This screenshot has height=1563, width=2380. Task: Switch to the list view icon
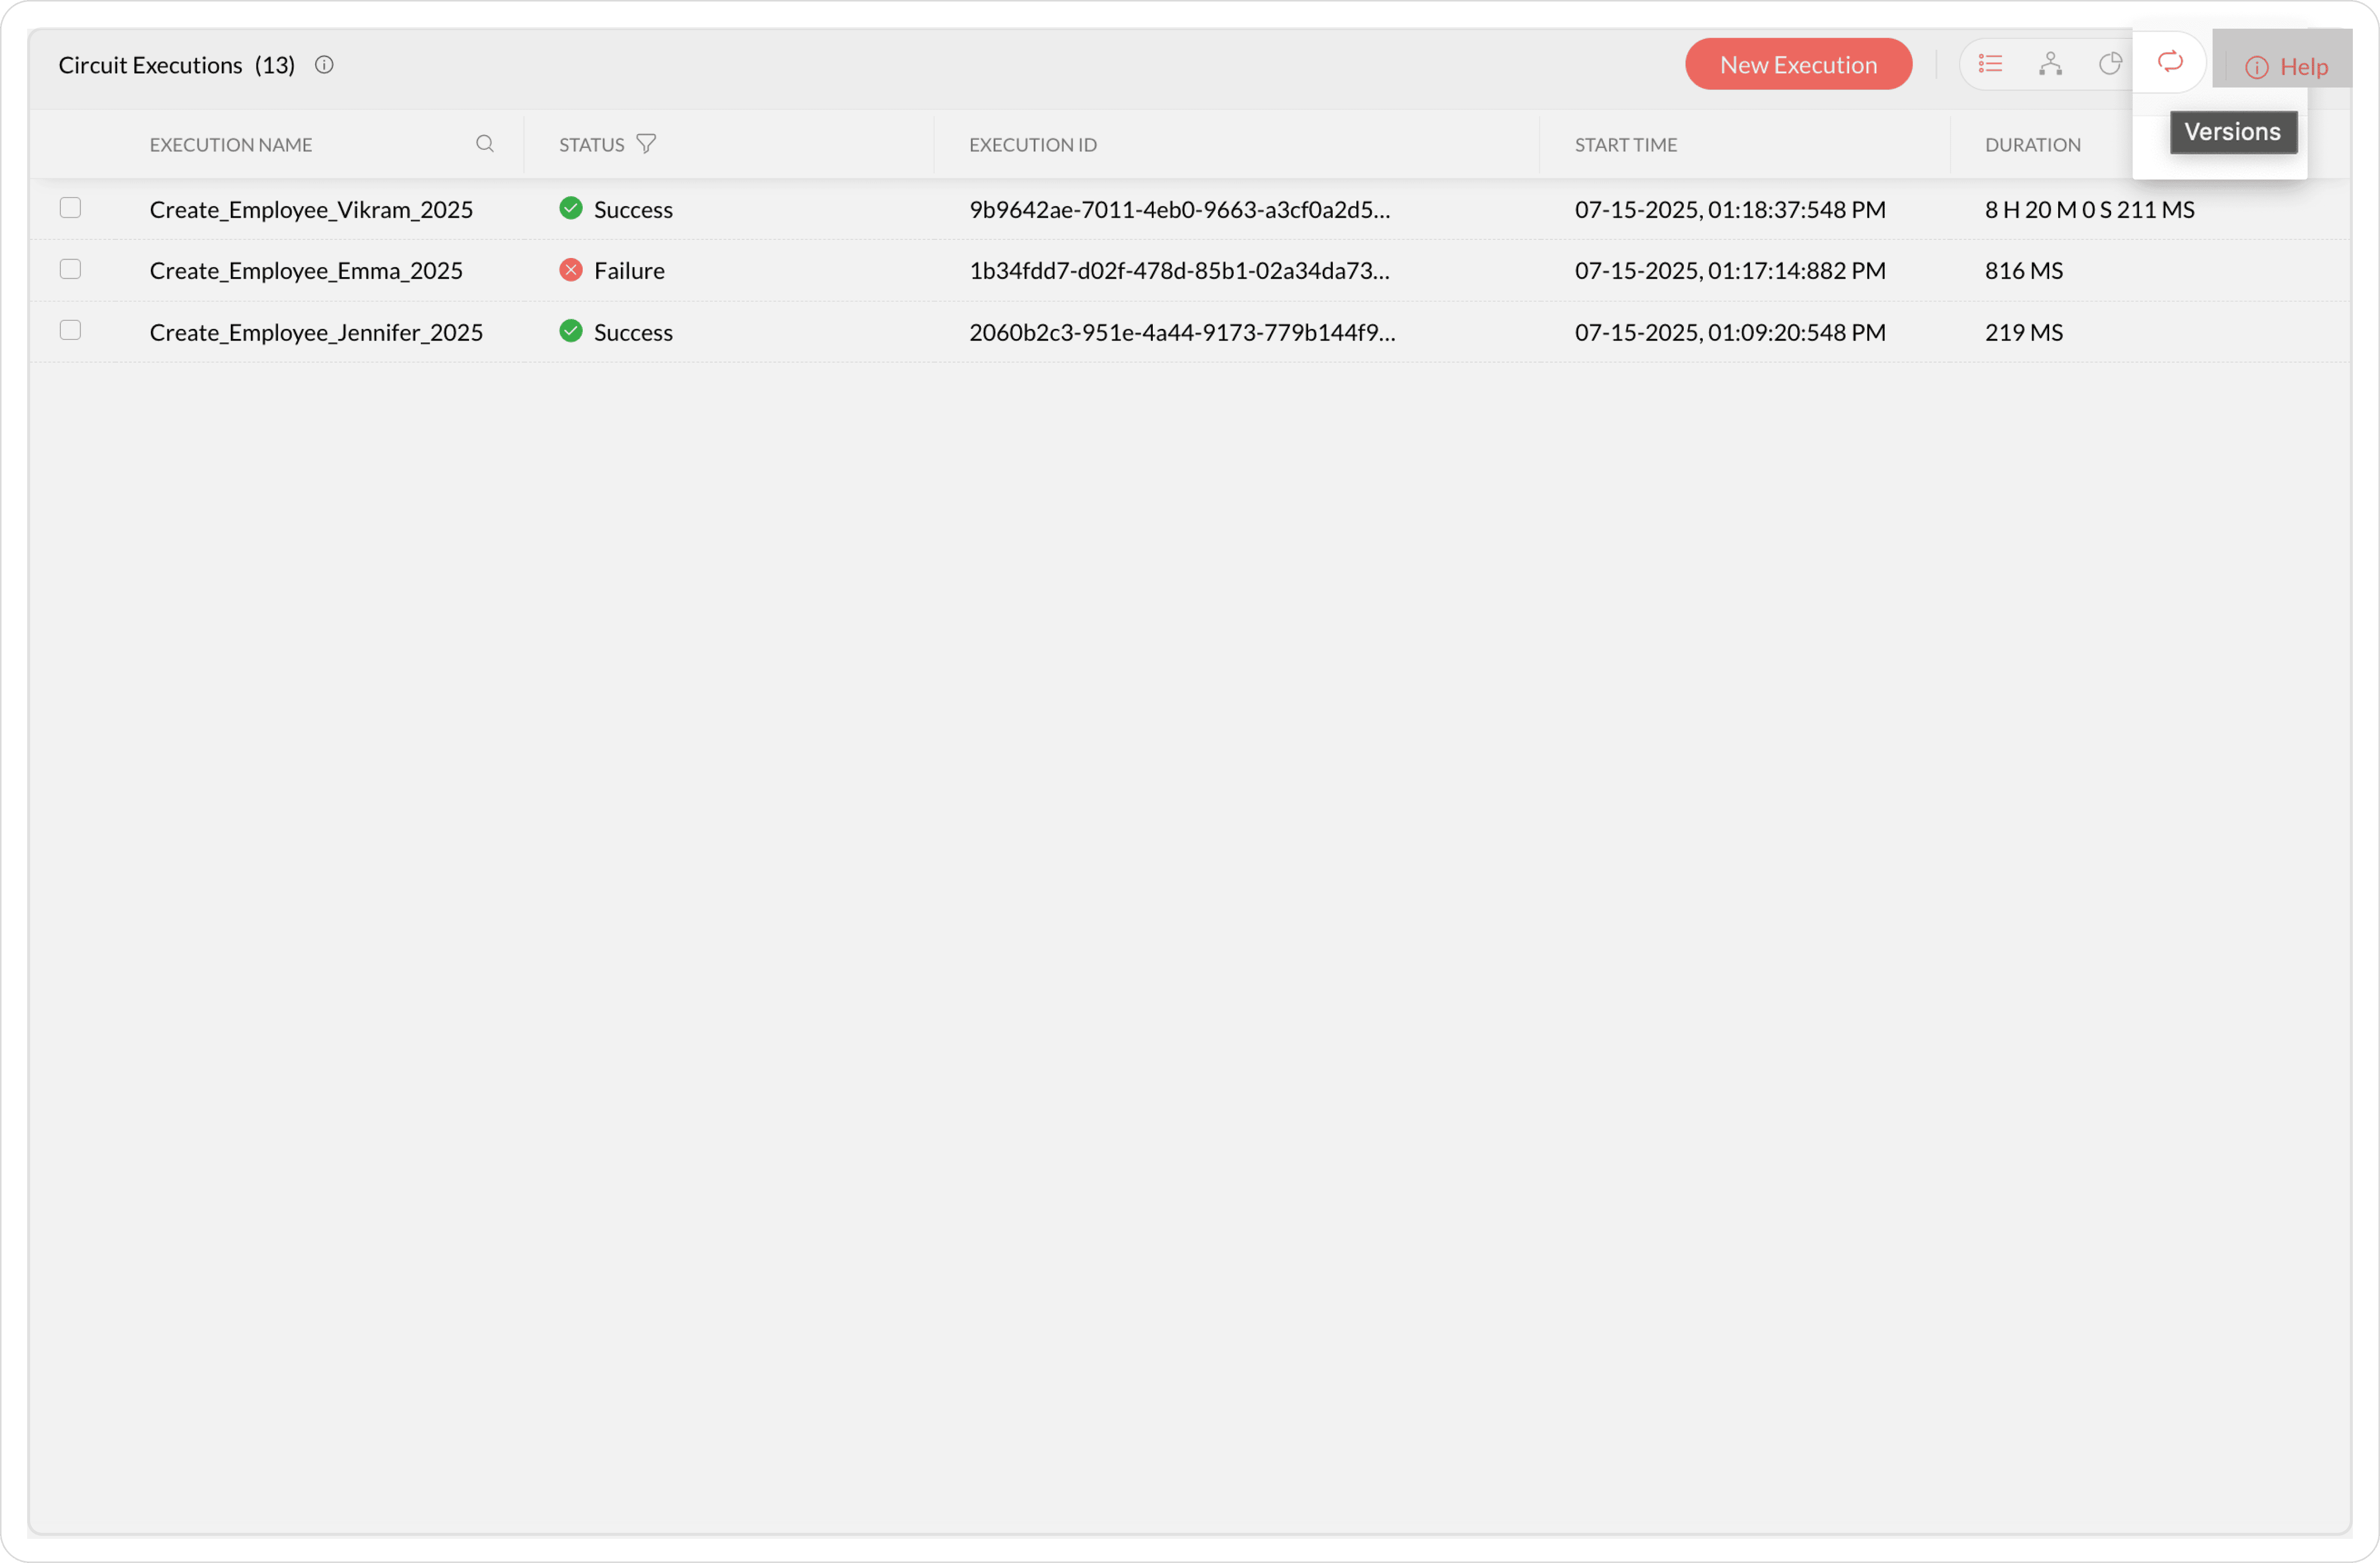(x=1990, y=64)
